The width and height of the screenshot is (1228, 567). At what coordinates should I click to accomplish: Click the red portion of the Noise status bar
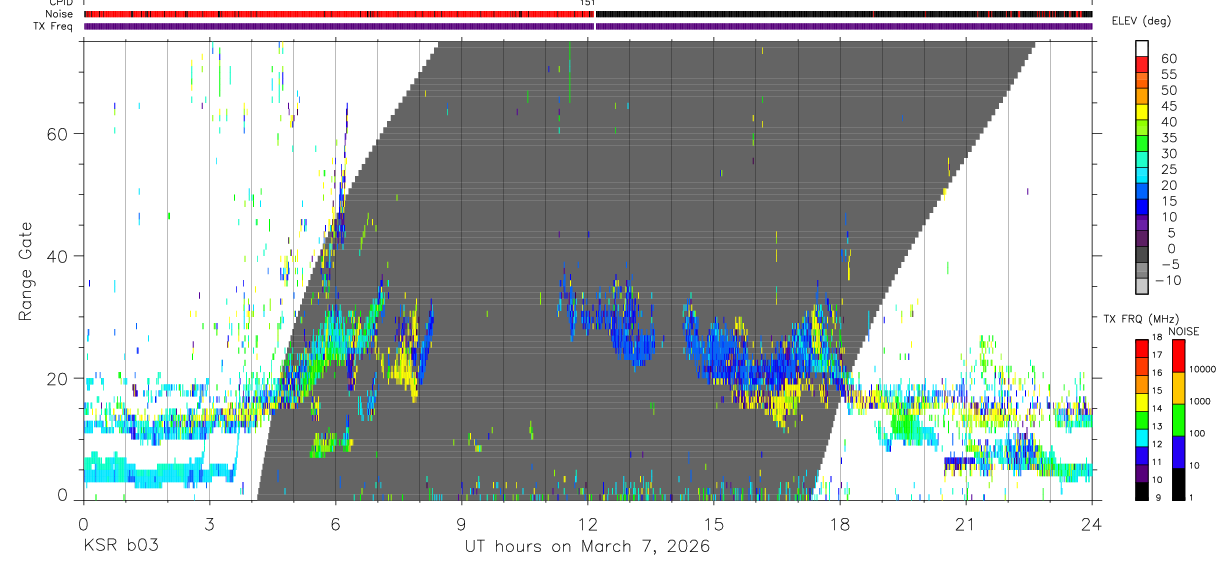coord(338,14)
